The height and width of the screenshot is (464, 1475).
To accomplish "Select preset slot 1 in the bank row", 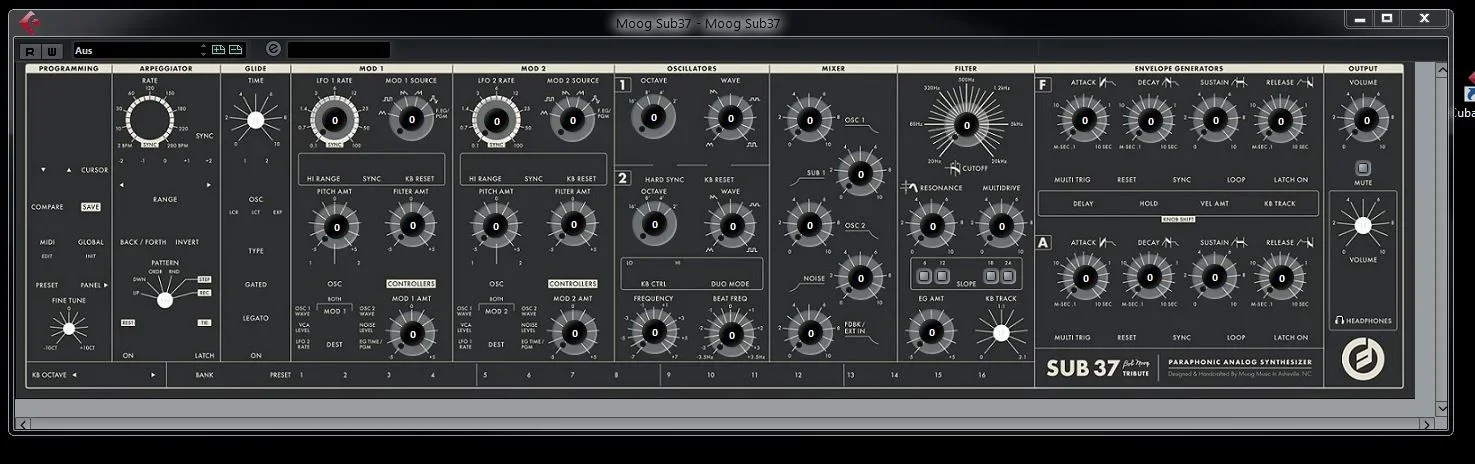I will (x=301, y=375).
